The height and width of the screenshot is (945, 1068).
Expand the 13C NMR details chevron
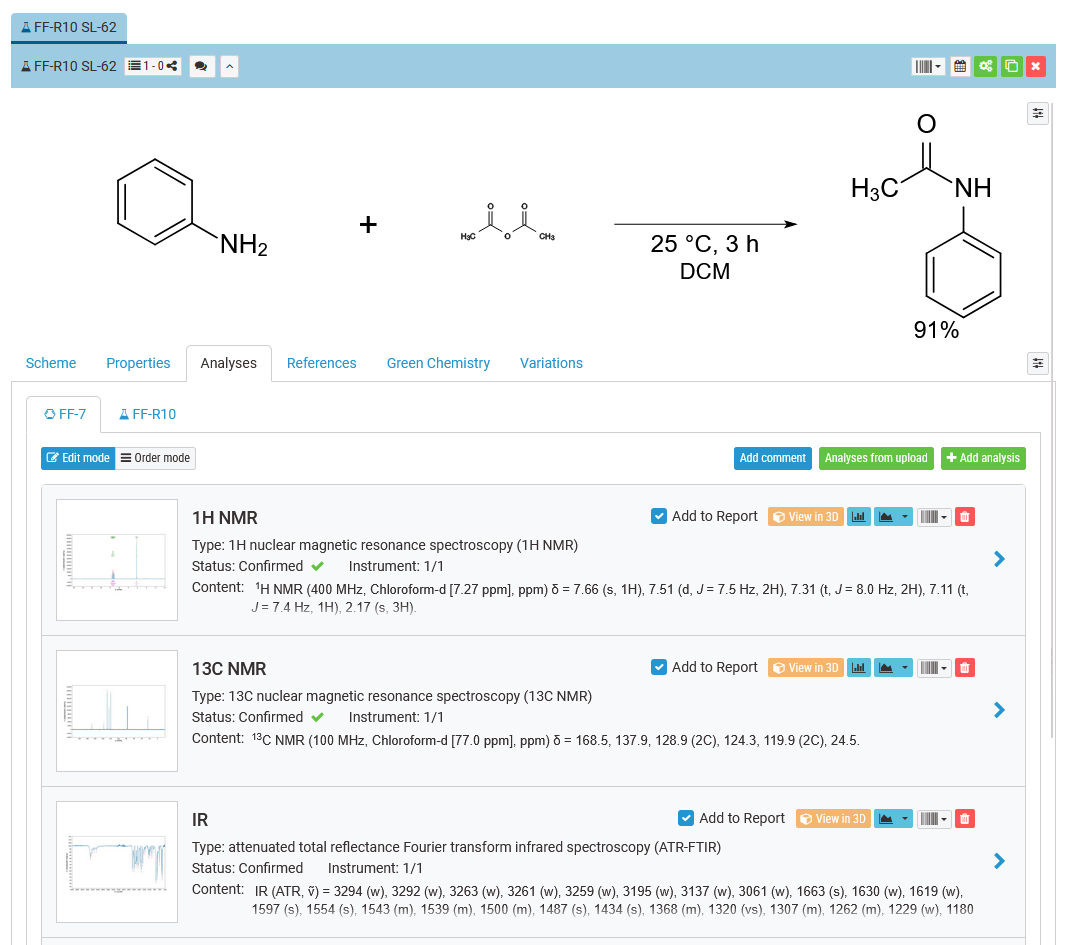click(998, 710)
